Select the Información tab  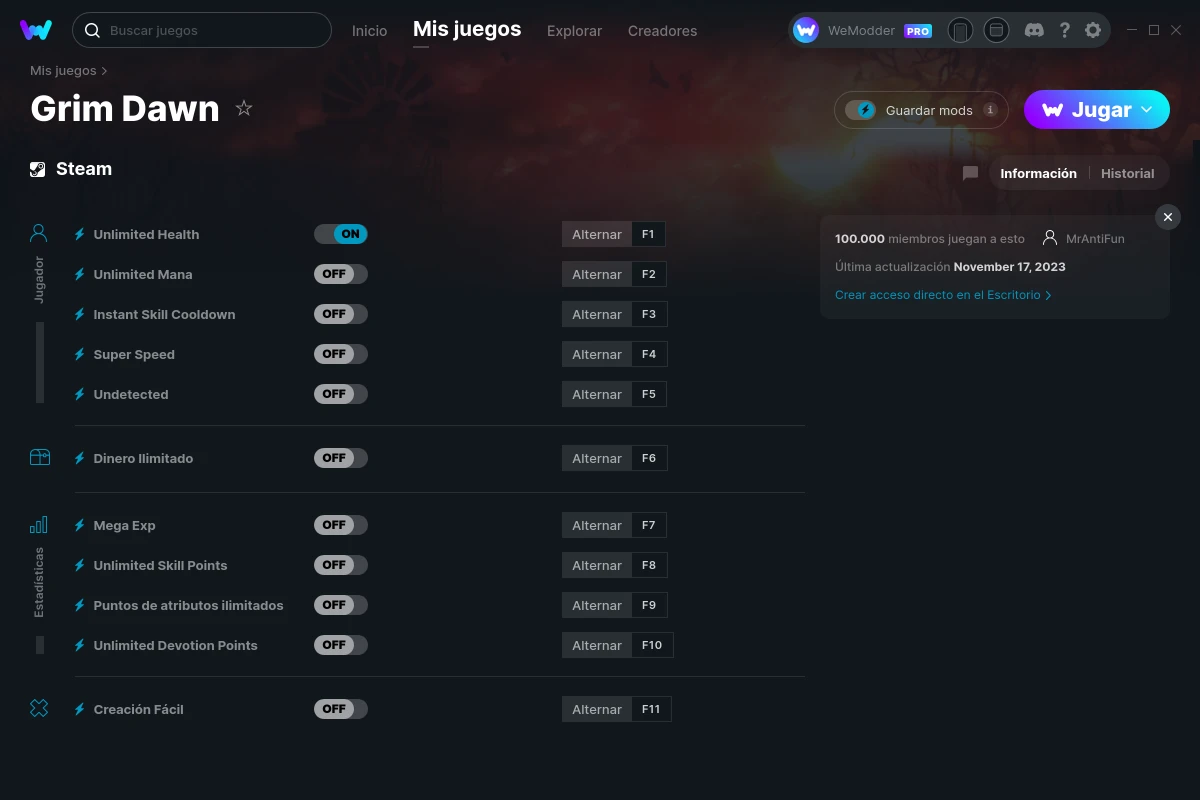(1038, 173)
